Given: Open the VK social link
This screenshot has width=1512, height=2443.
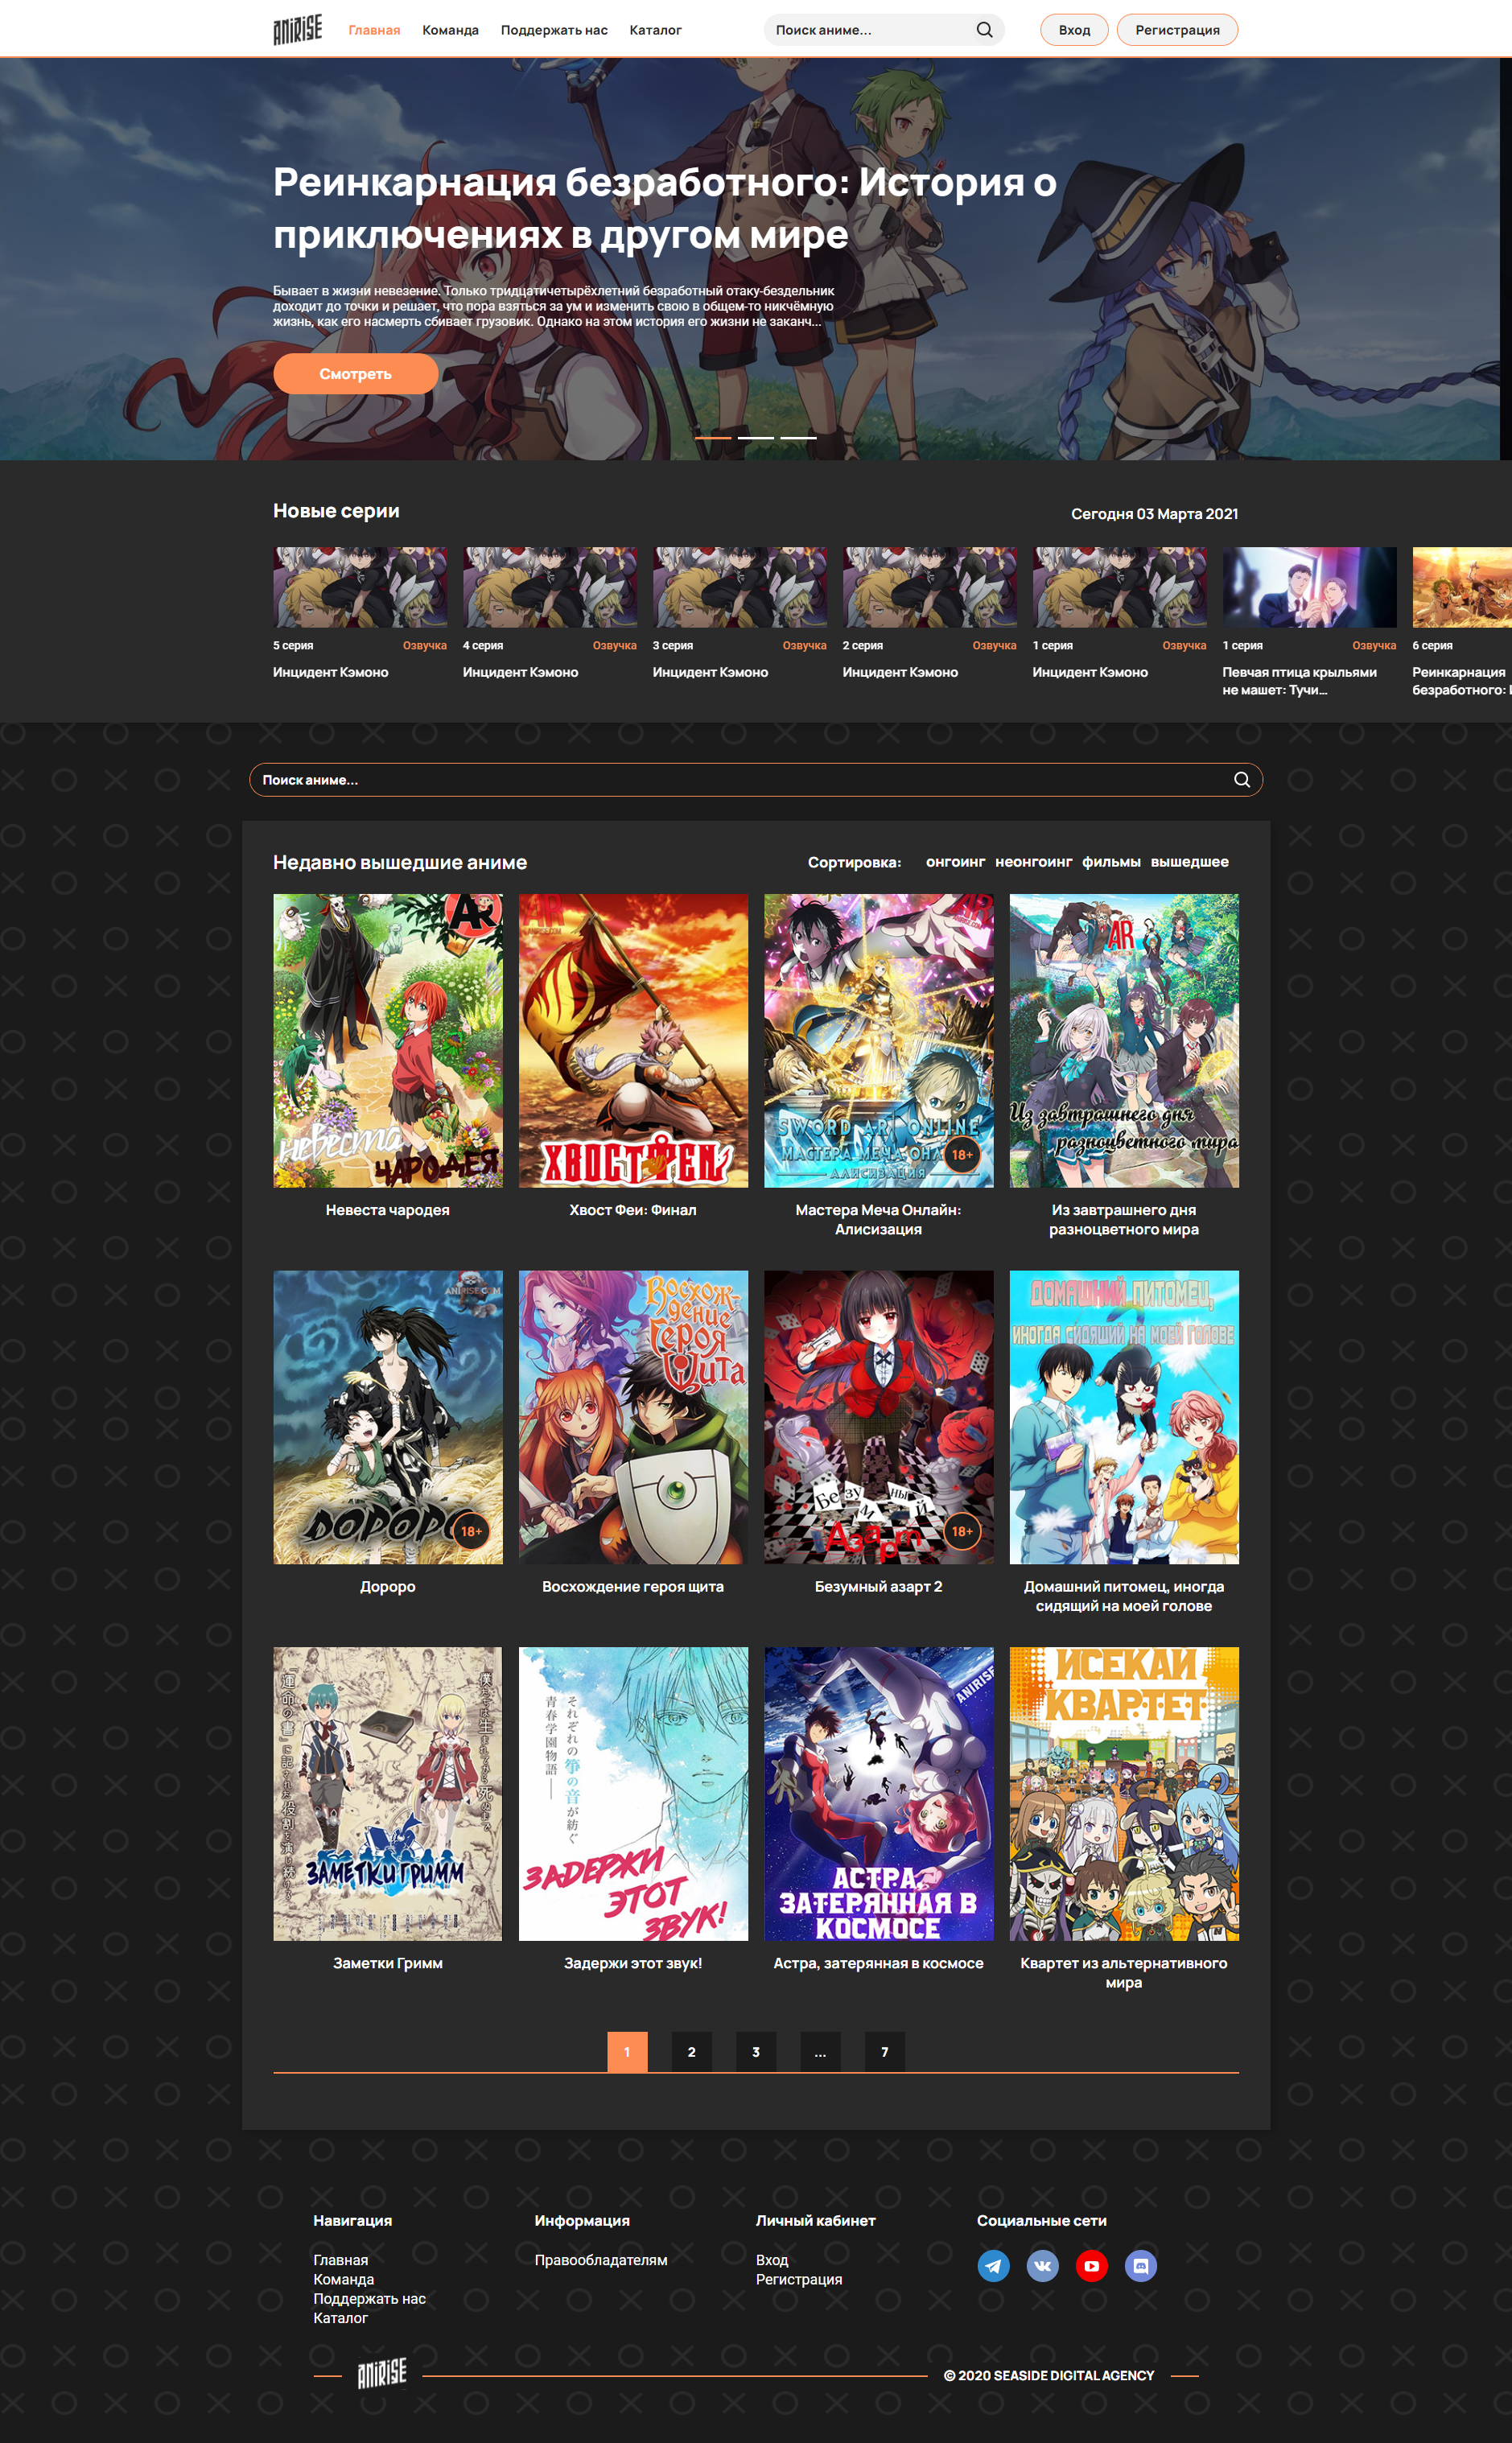Looking at the screenshot, I should (x=1042, y=2265).
